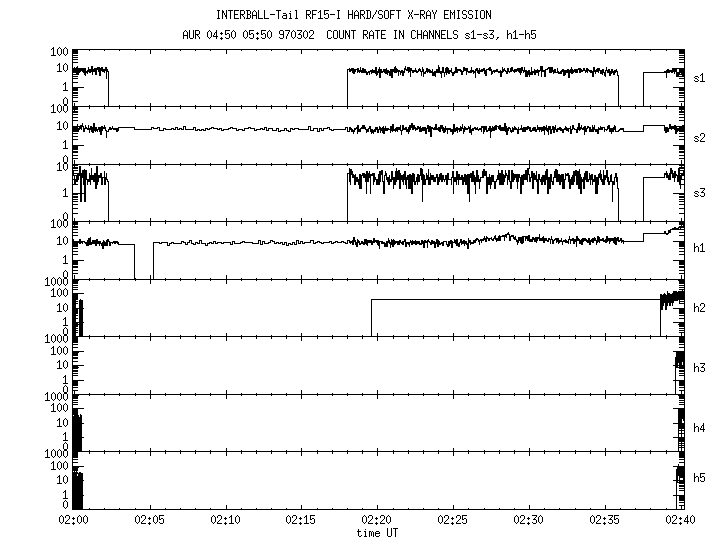Pick the 02:15 time axis label
Screen dimensions: 720x550
[302, 520]
